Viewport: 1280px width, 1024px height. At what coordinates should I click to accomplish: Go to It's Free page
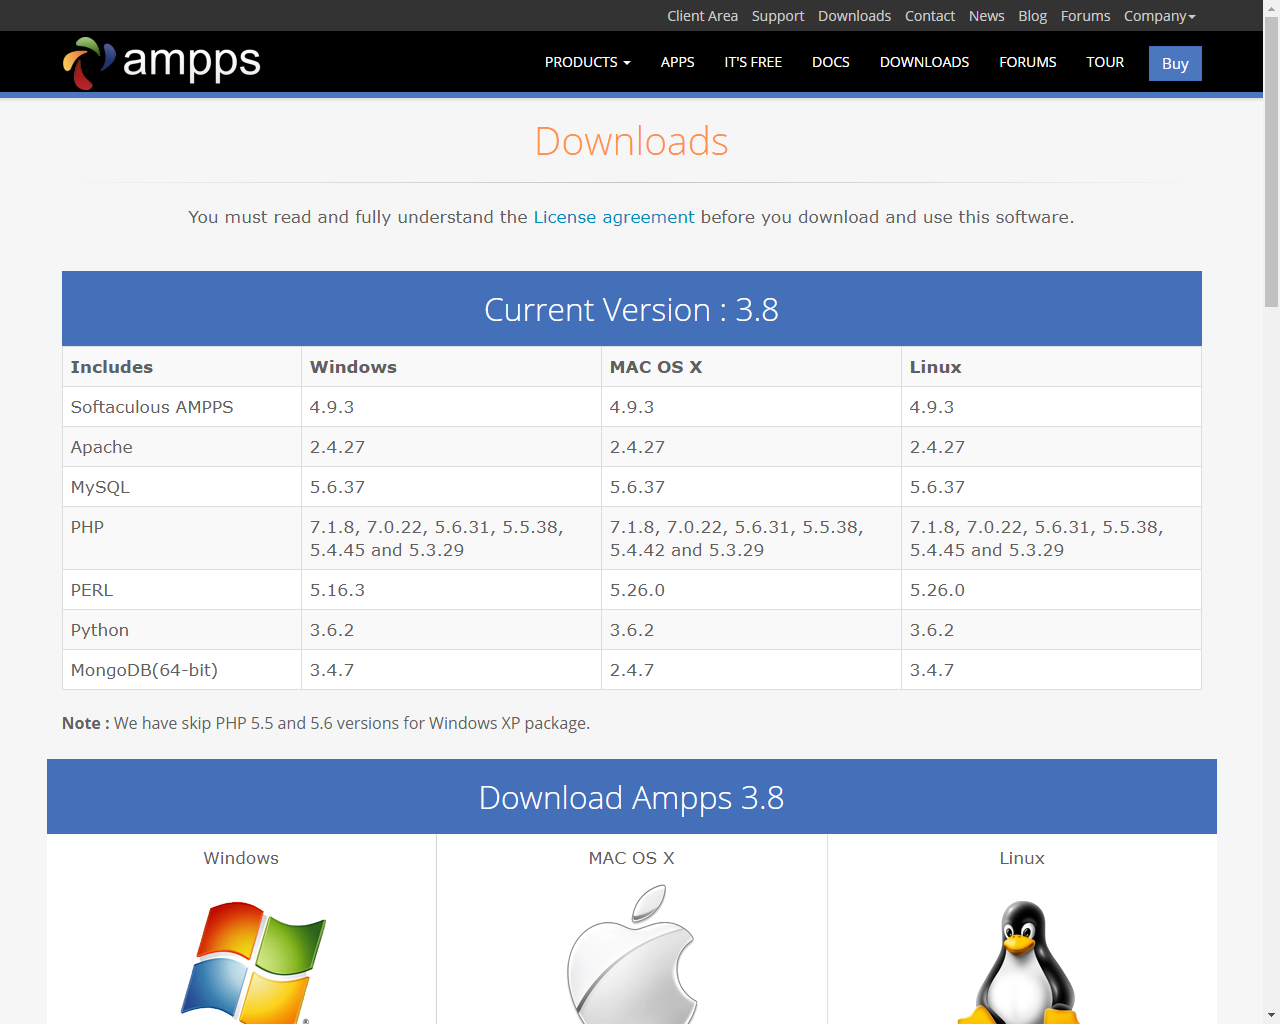(x=753, y=62)
